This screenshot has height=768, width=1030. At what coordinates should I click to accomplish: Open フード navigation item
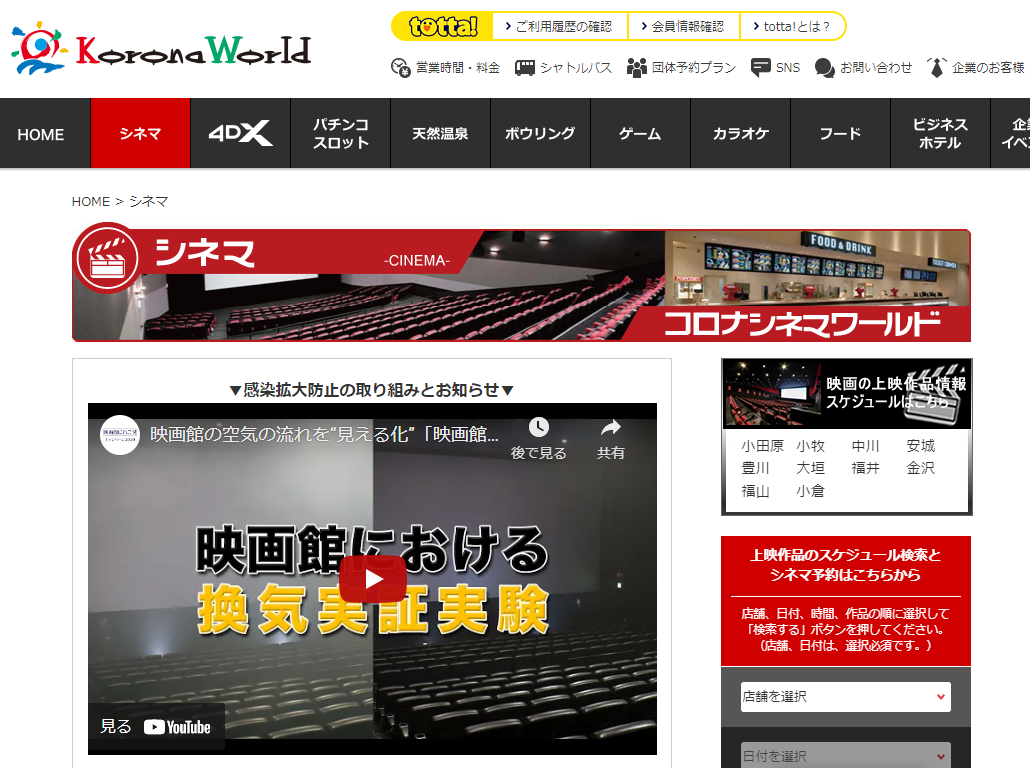[x=840, y=134]
